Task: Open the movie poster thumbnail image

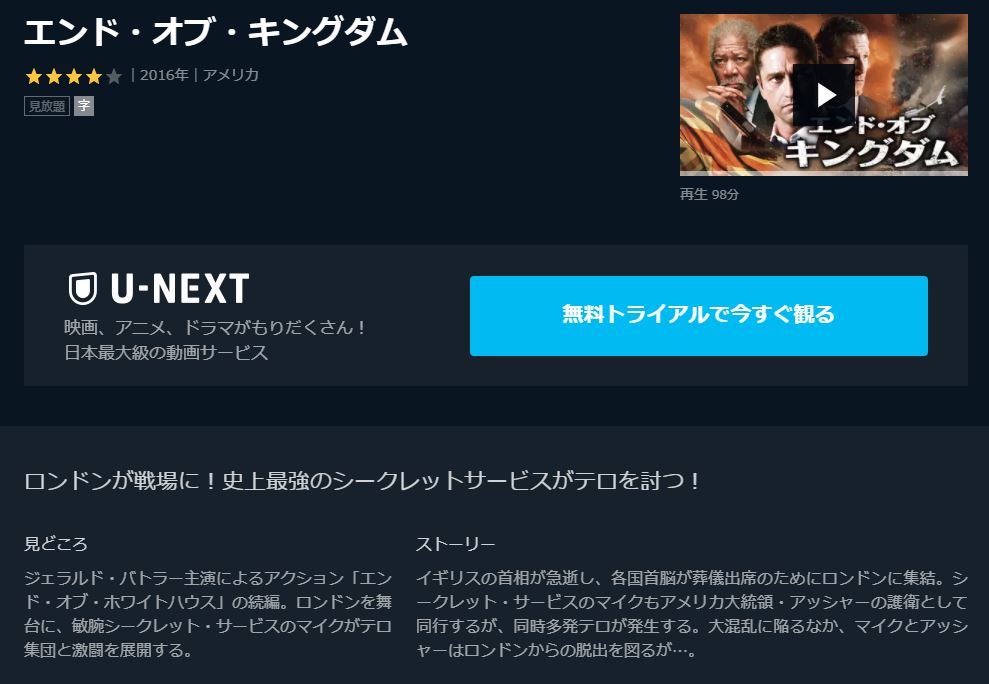Action: pyautogui.click(x=824, y=95)
